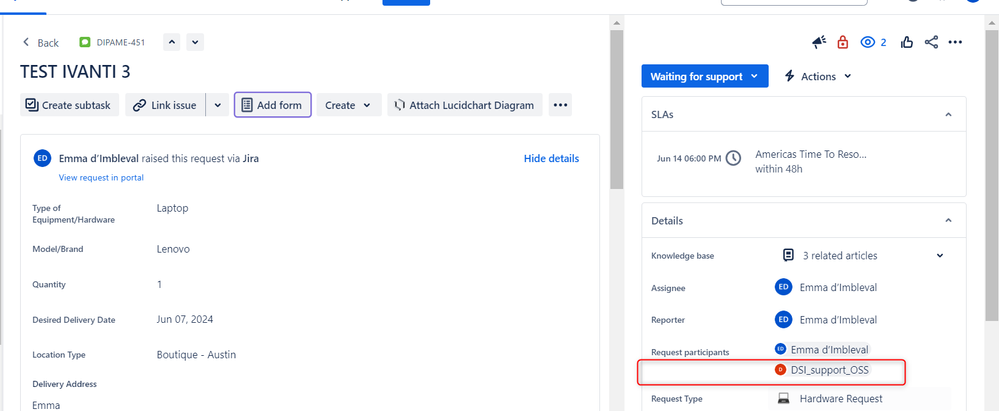The image size is (999, 411).
Task: Click the red lock restriction icon
Action: 843,43
